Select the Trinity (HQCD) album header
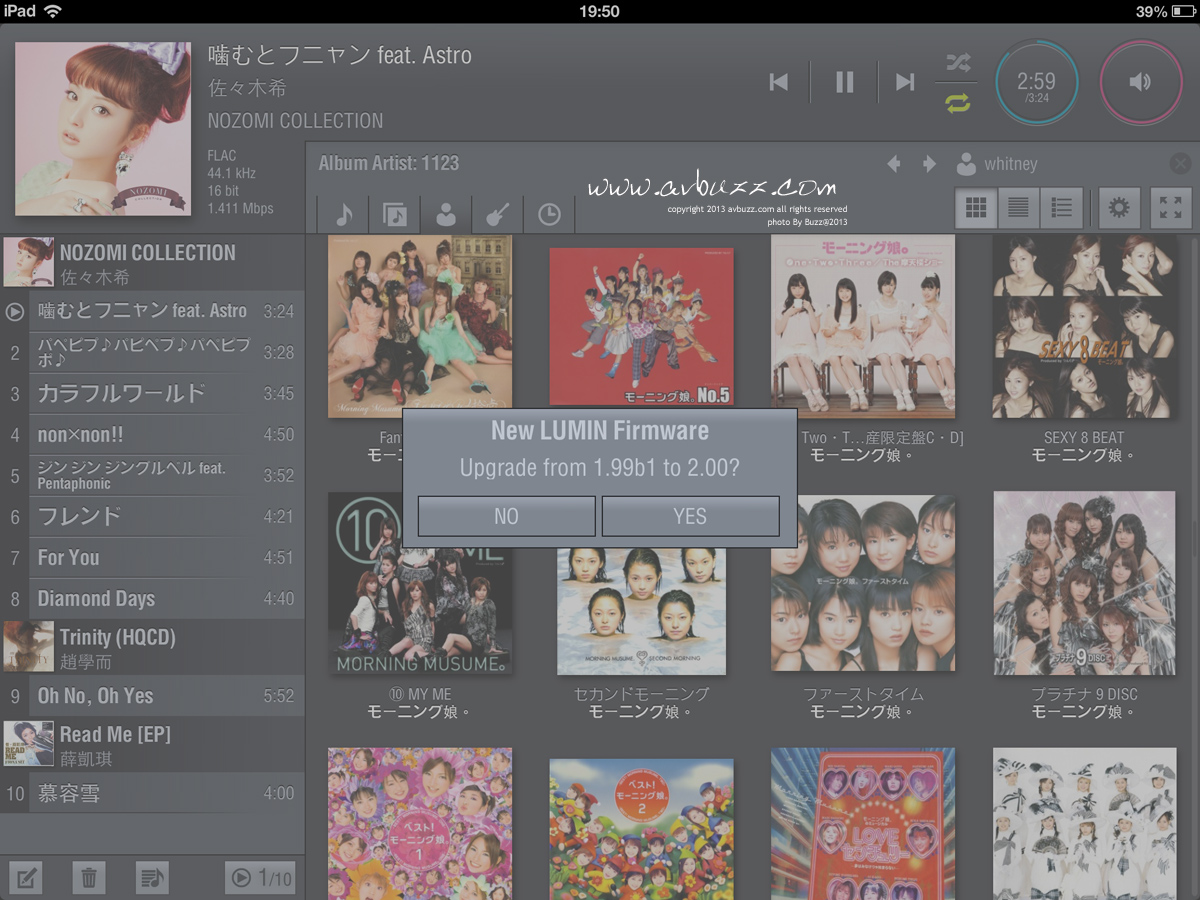1200x900 pixels. [152, 647]
